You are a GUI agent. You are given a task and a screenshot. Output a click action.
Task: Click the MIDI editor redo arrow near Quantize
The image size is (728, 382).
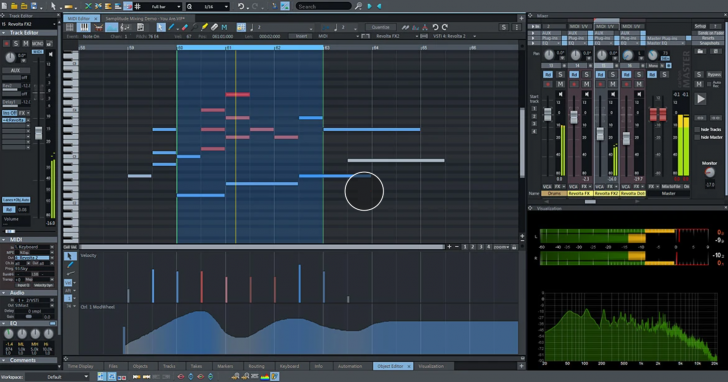(445, 27)
